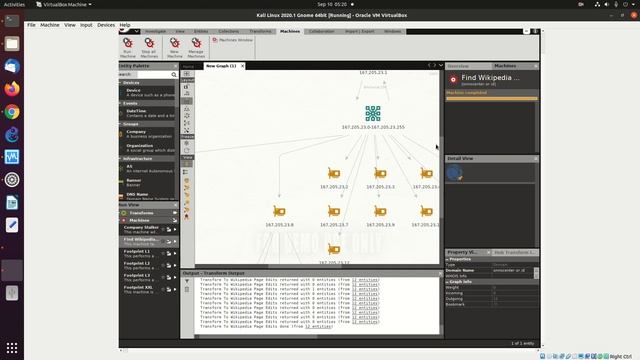Select the Company entity in the palette

point(147,134)
